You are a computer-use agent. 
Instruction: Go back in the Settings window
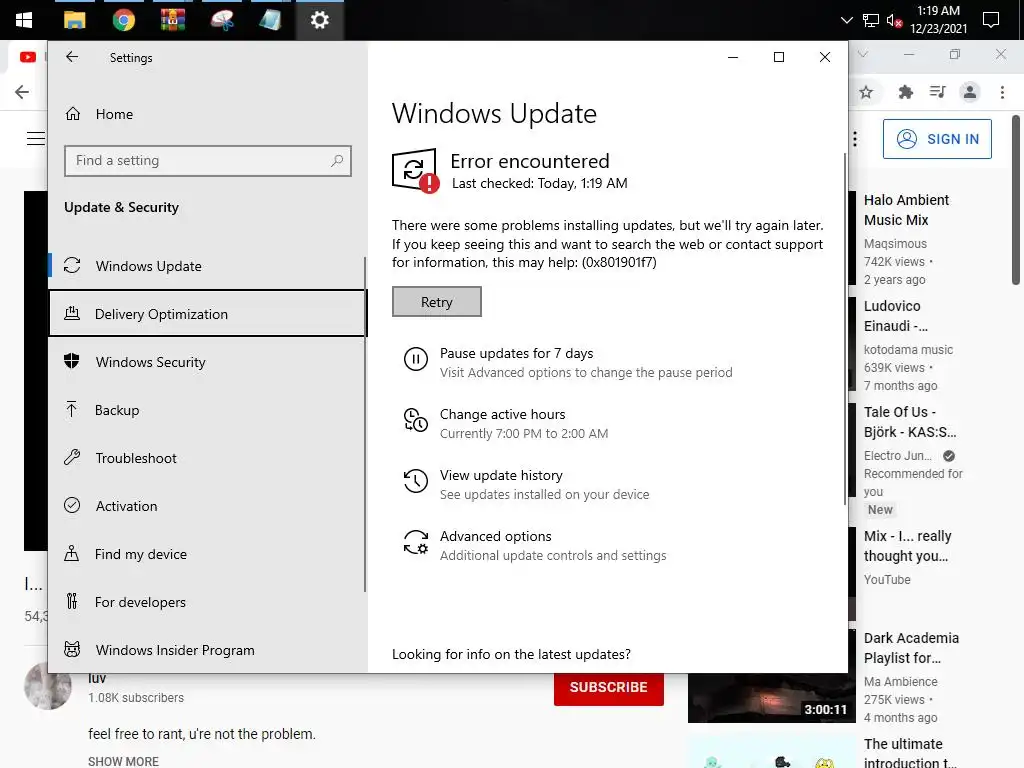click(x=72, y=57)
